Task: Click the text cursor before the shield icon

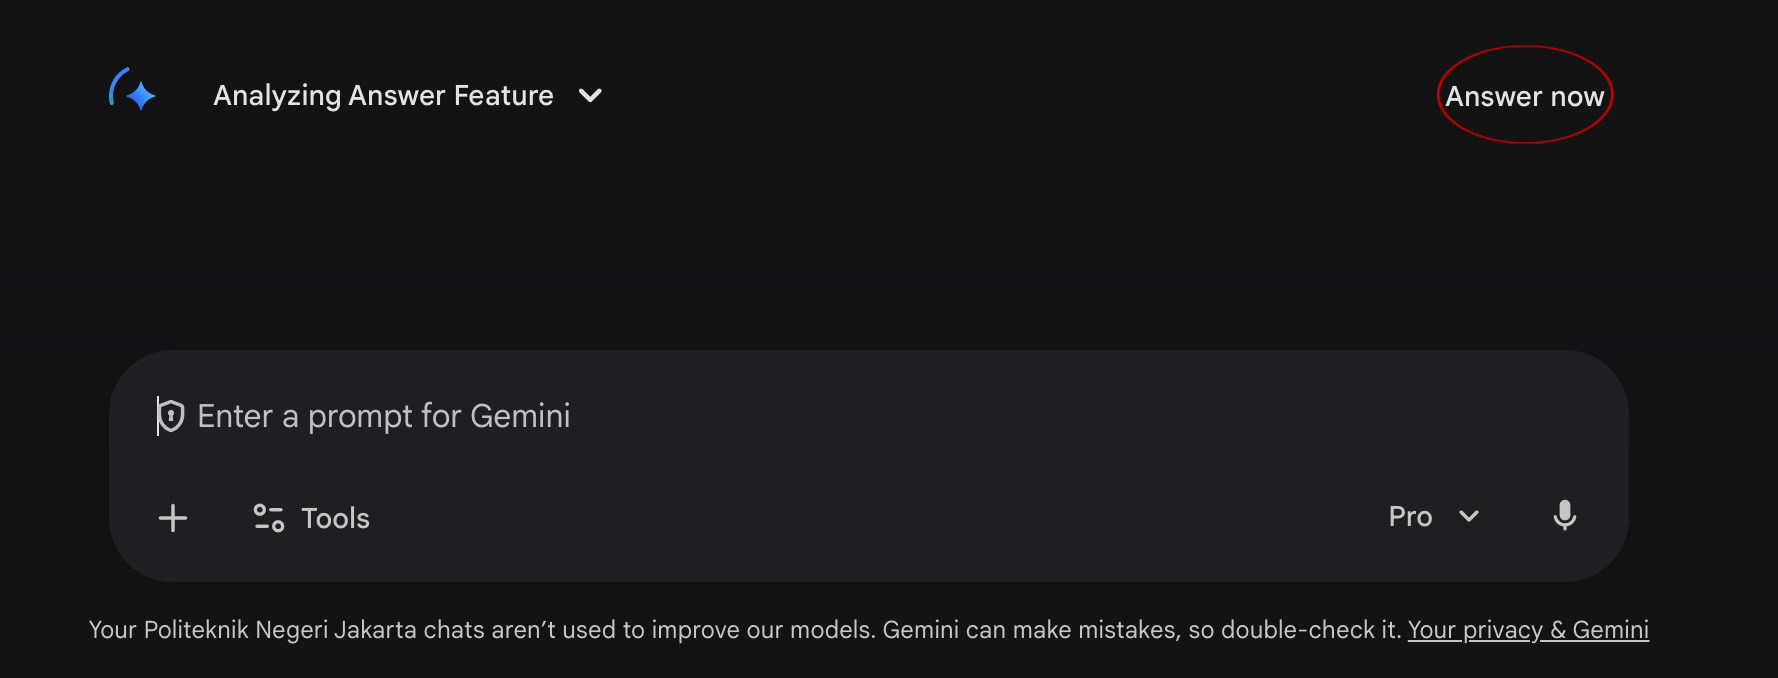Action: click(158, 416)
